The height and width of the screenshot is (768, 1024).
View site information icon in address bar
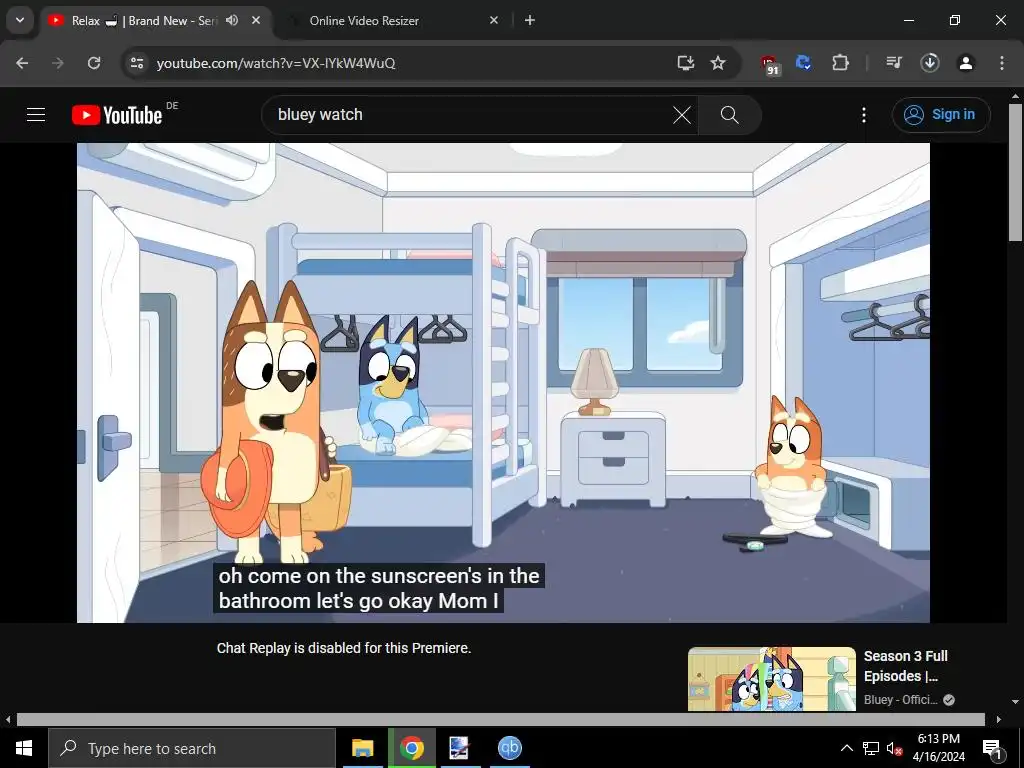(x=136, y=63)
